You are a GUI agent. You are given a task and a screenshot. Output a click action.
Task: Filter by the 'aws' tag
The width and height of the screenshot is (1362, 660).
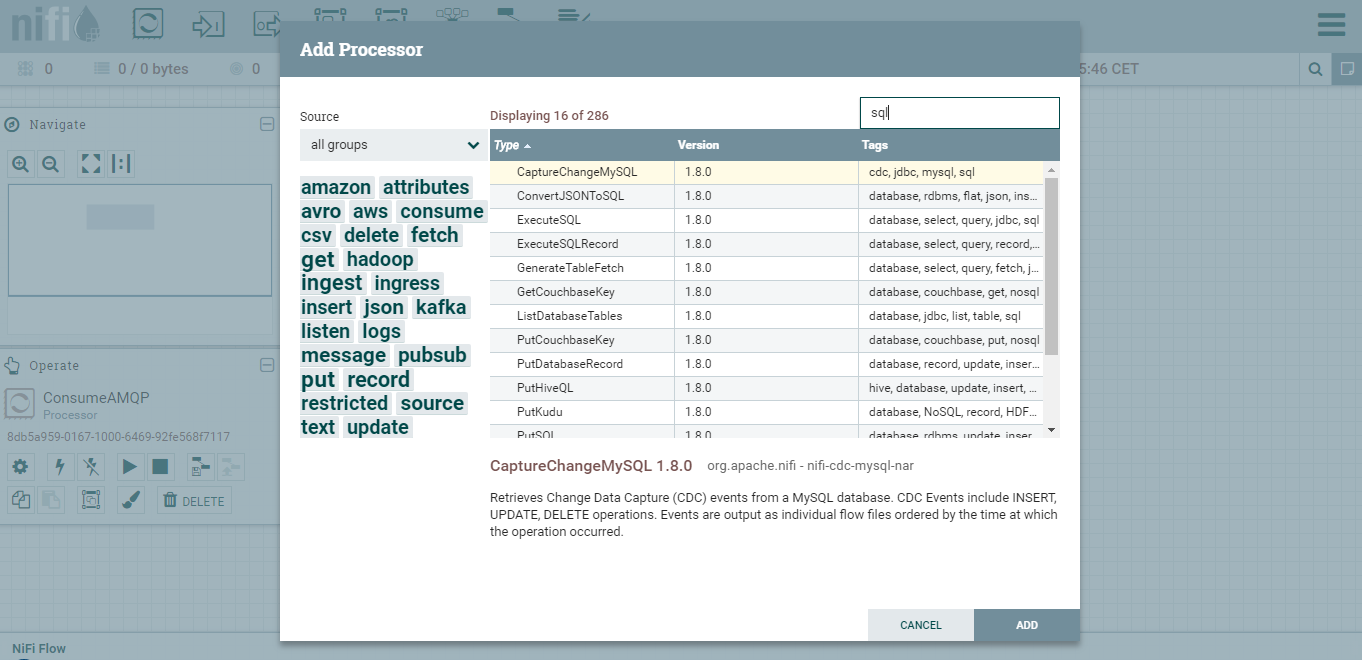click(370, 211)
